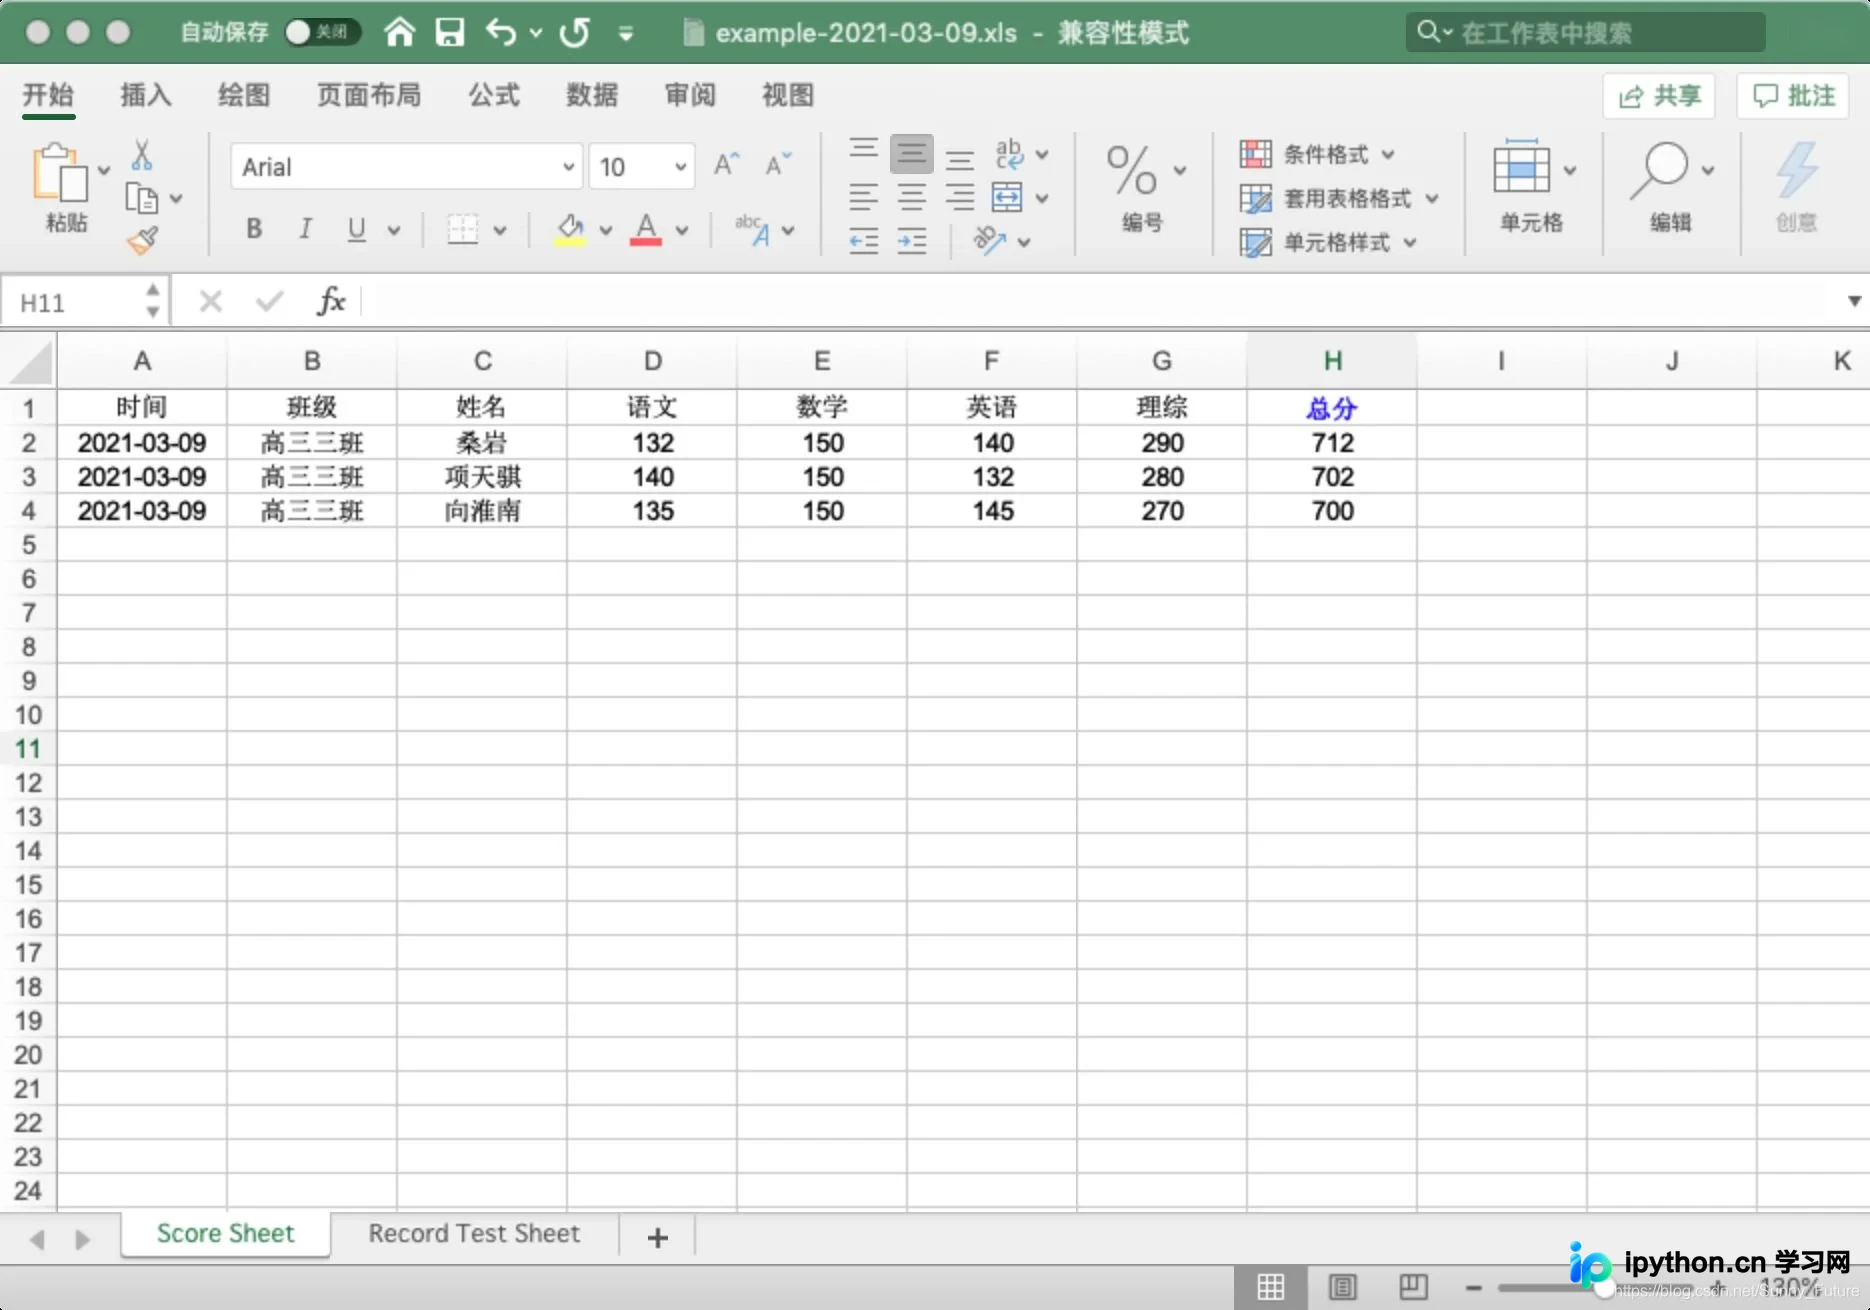
Task: Increase the cell indent
Action: coord(911,241)
